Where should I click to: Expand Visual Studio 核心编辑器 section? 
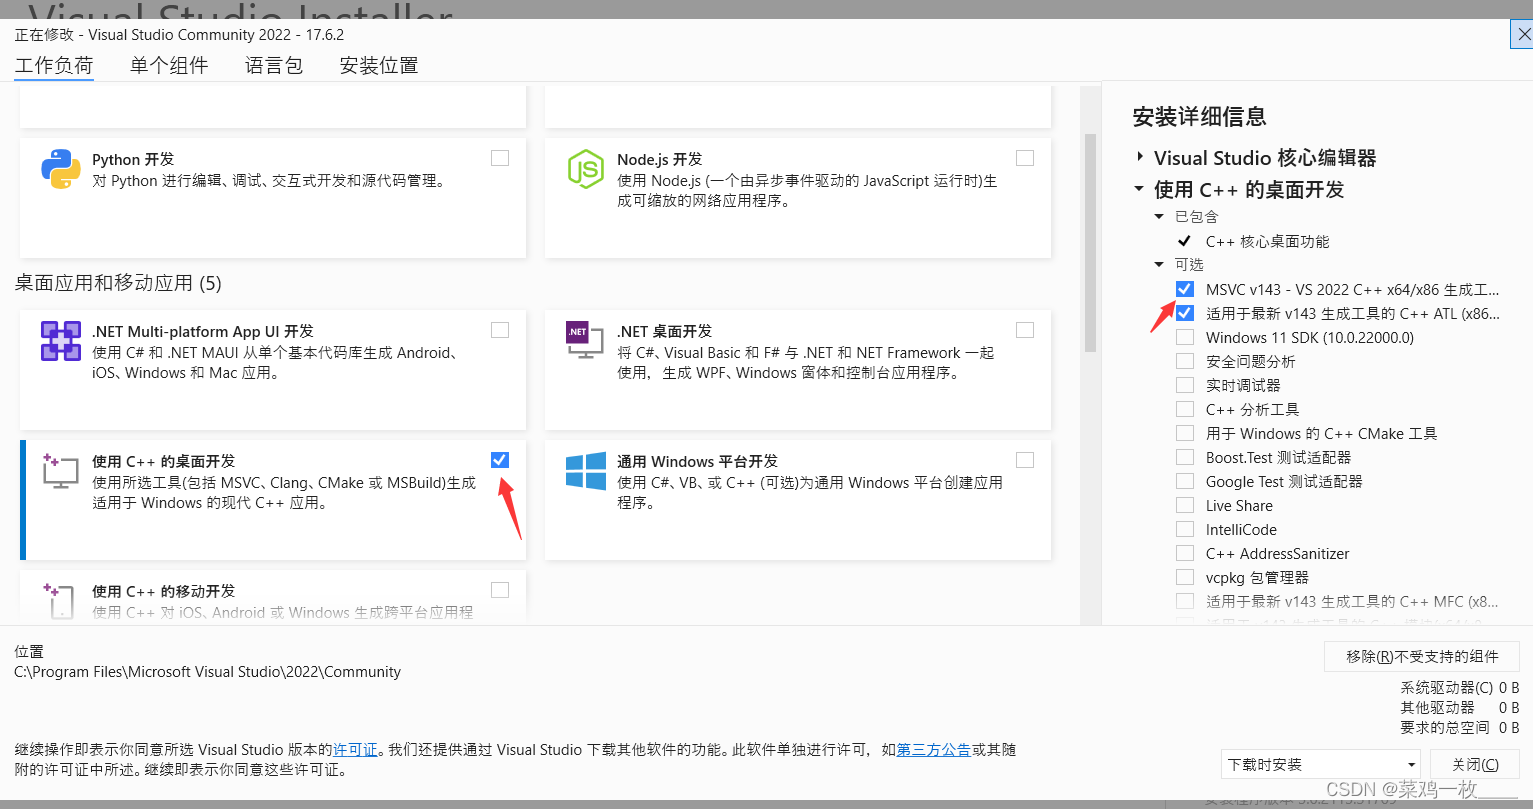tap(1140, 158)
